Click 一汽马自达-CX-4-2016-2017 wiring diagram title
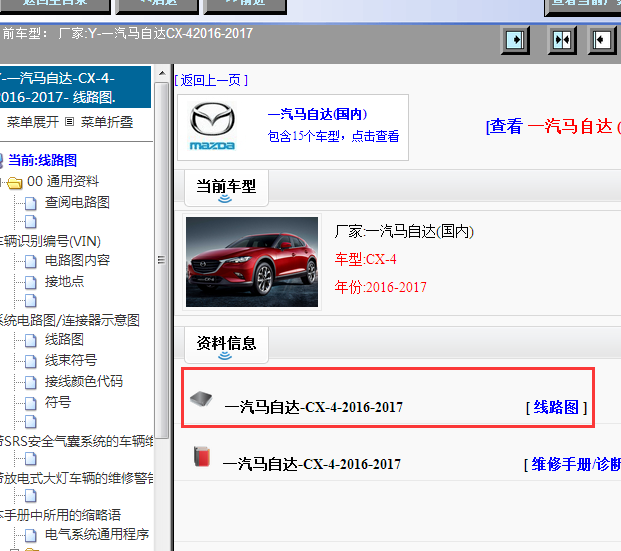This screenshot has height=551, width=621. pos(313,407)
